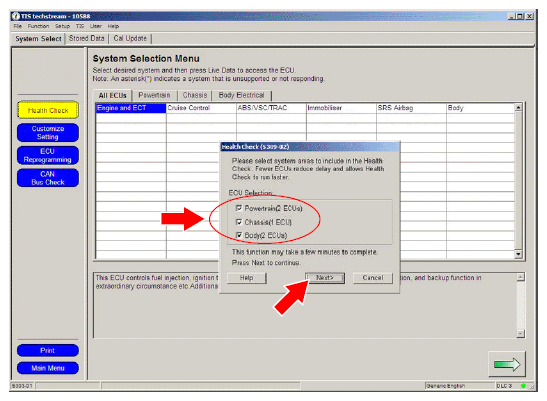Open Customize Setting from the sidebar
This screenshot has width=547, height=401.
coord(48,133)
